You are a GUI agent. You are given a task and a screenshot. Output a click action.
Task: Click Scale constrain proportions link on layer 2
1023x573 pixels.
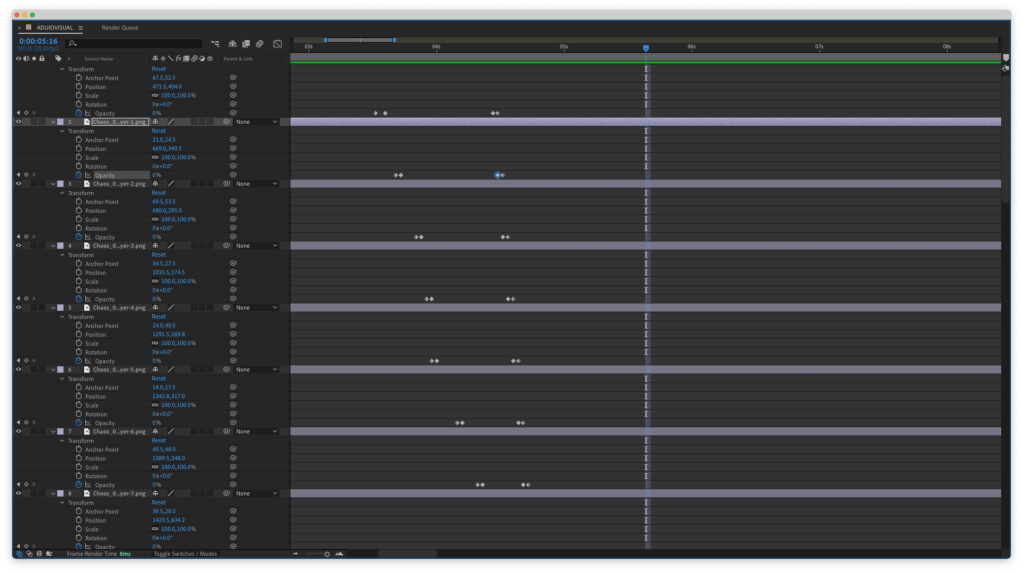click(x=155, y=157)
